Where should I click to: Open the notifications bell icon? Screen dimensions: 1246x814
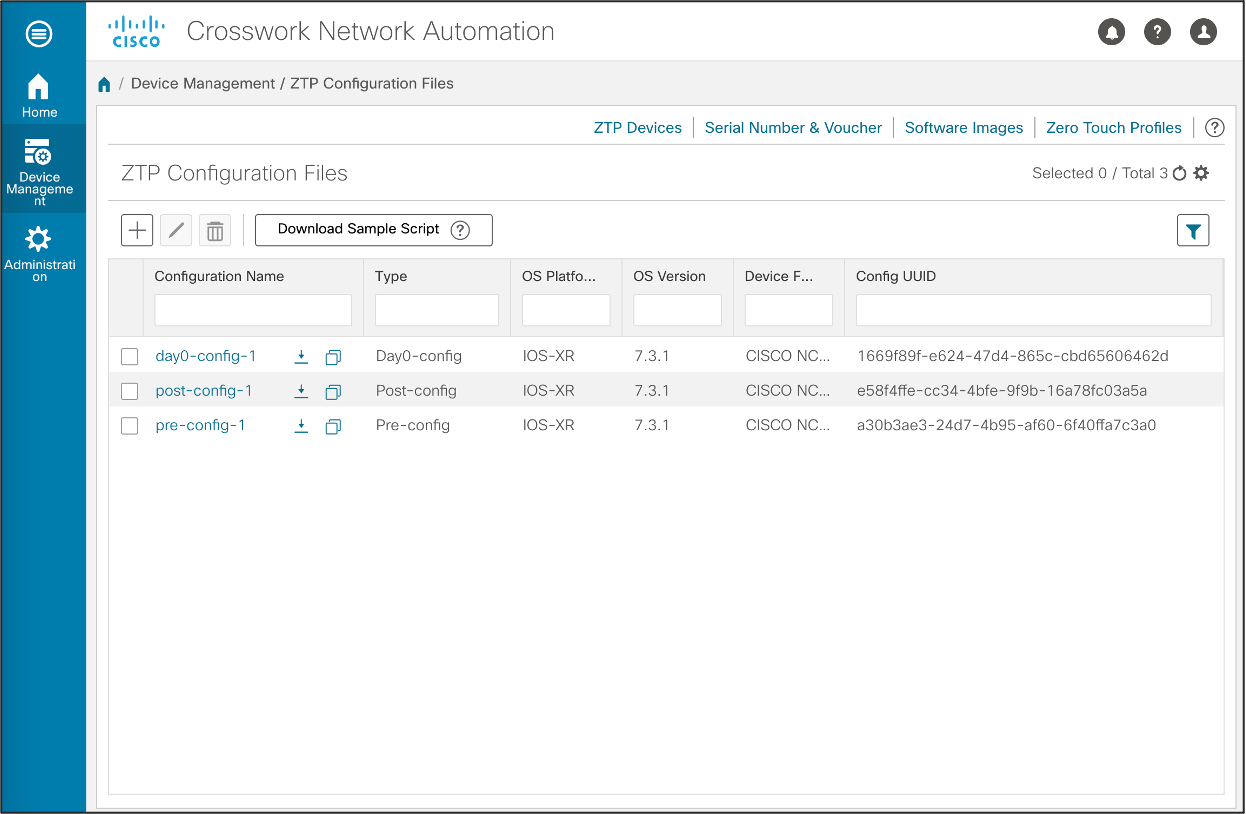[1111, 32]
